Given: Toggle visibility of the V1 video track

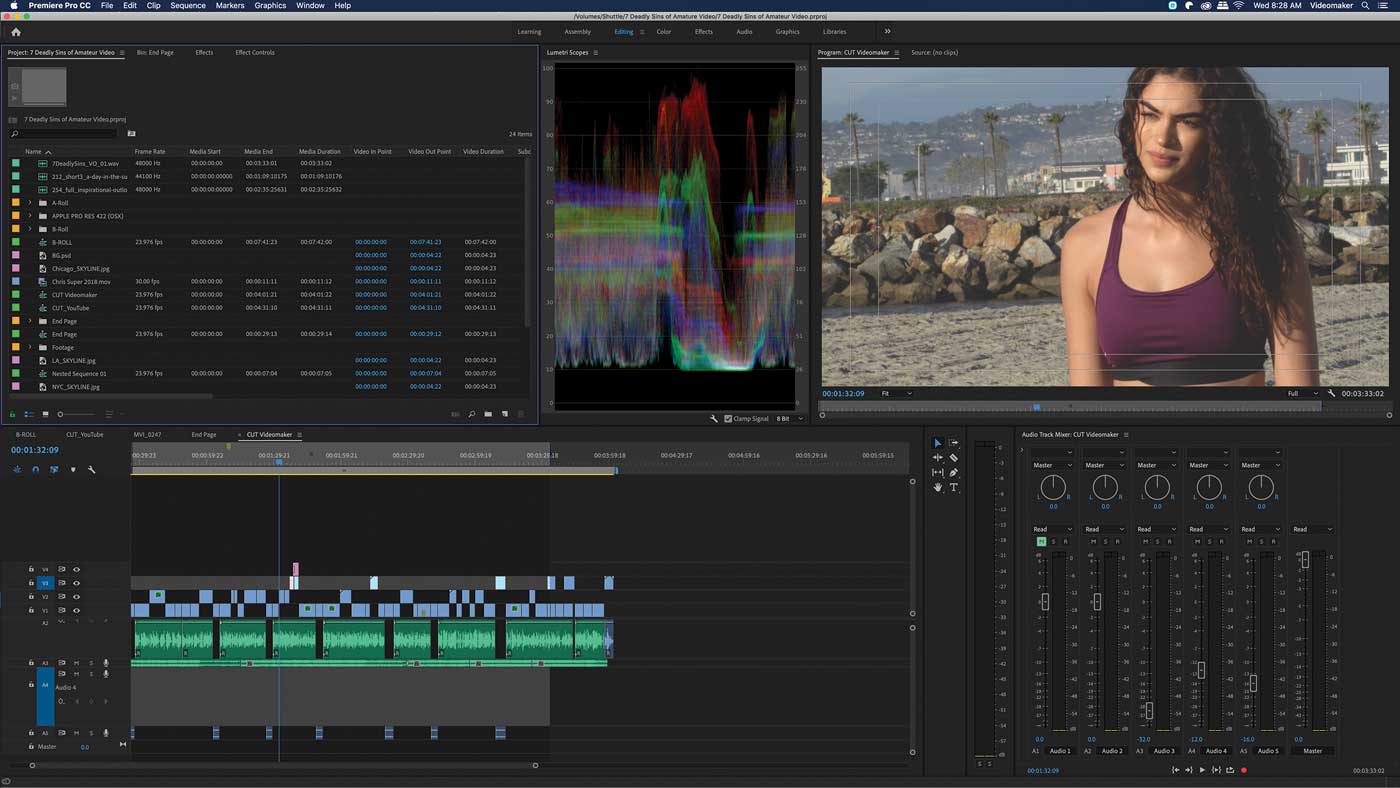Looking at the screenshot, I should [75, 611].
